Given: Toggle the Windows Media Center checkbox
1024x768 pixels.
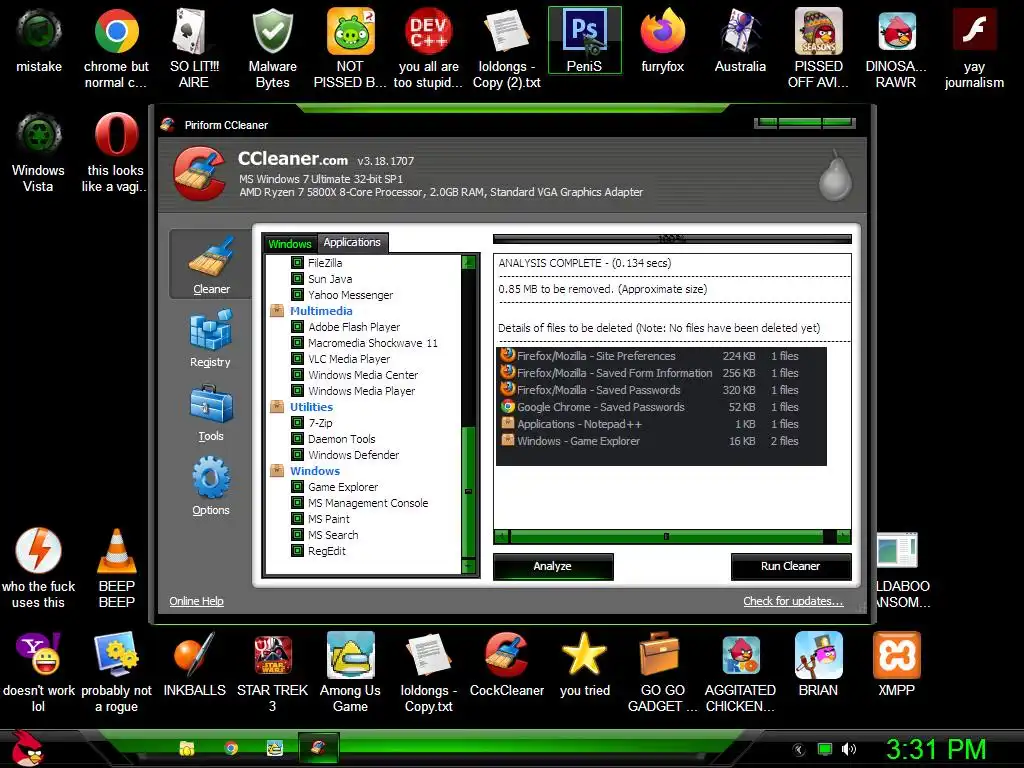Looking at the screenshot, I should point(297,375).
